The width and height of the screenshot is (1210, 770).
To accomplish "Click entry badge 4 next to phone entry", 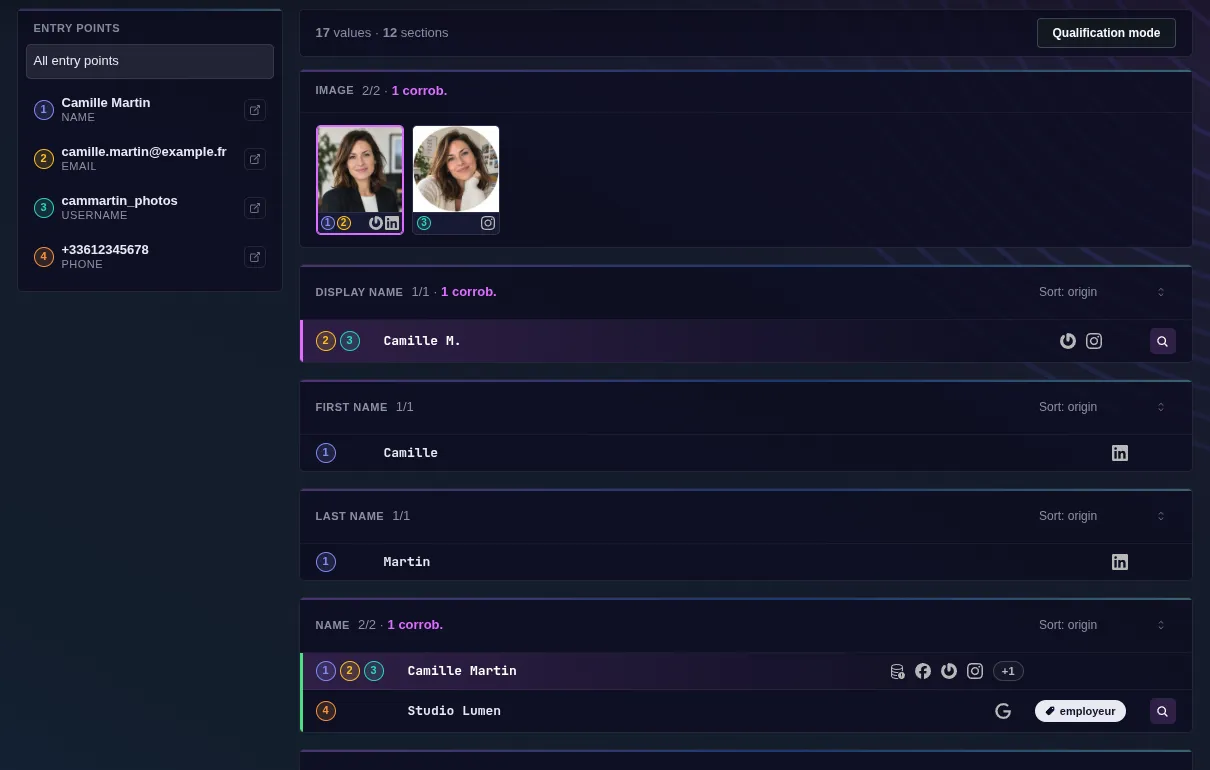I will (44, 257).
